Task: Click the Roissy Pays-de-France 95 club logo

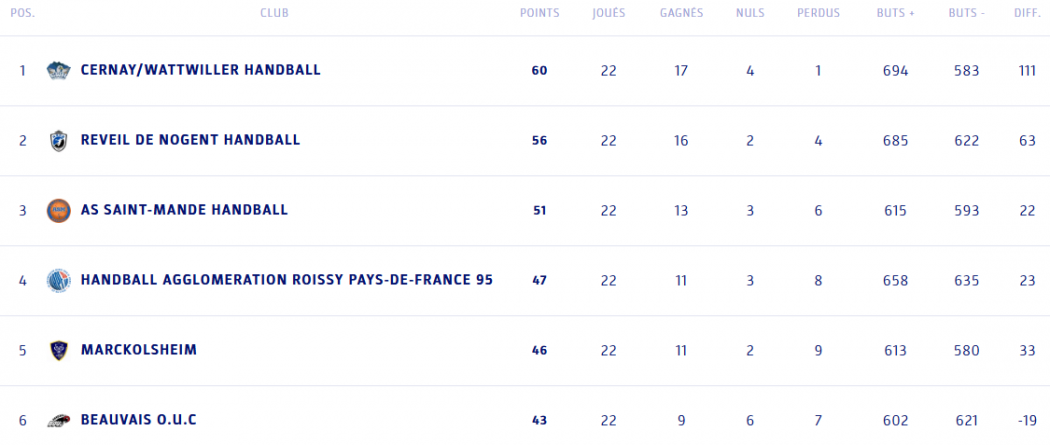Action: click(x=58, y=281)
